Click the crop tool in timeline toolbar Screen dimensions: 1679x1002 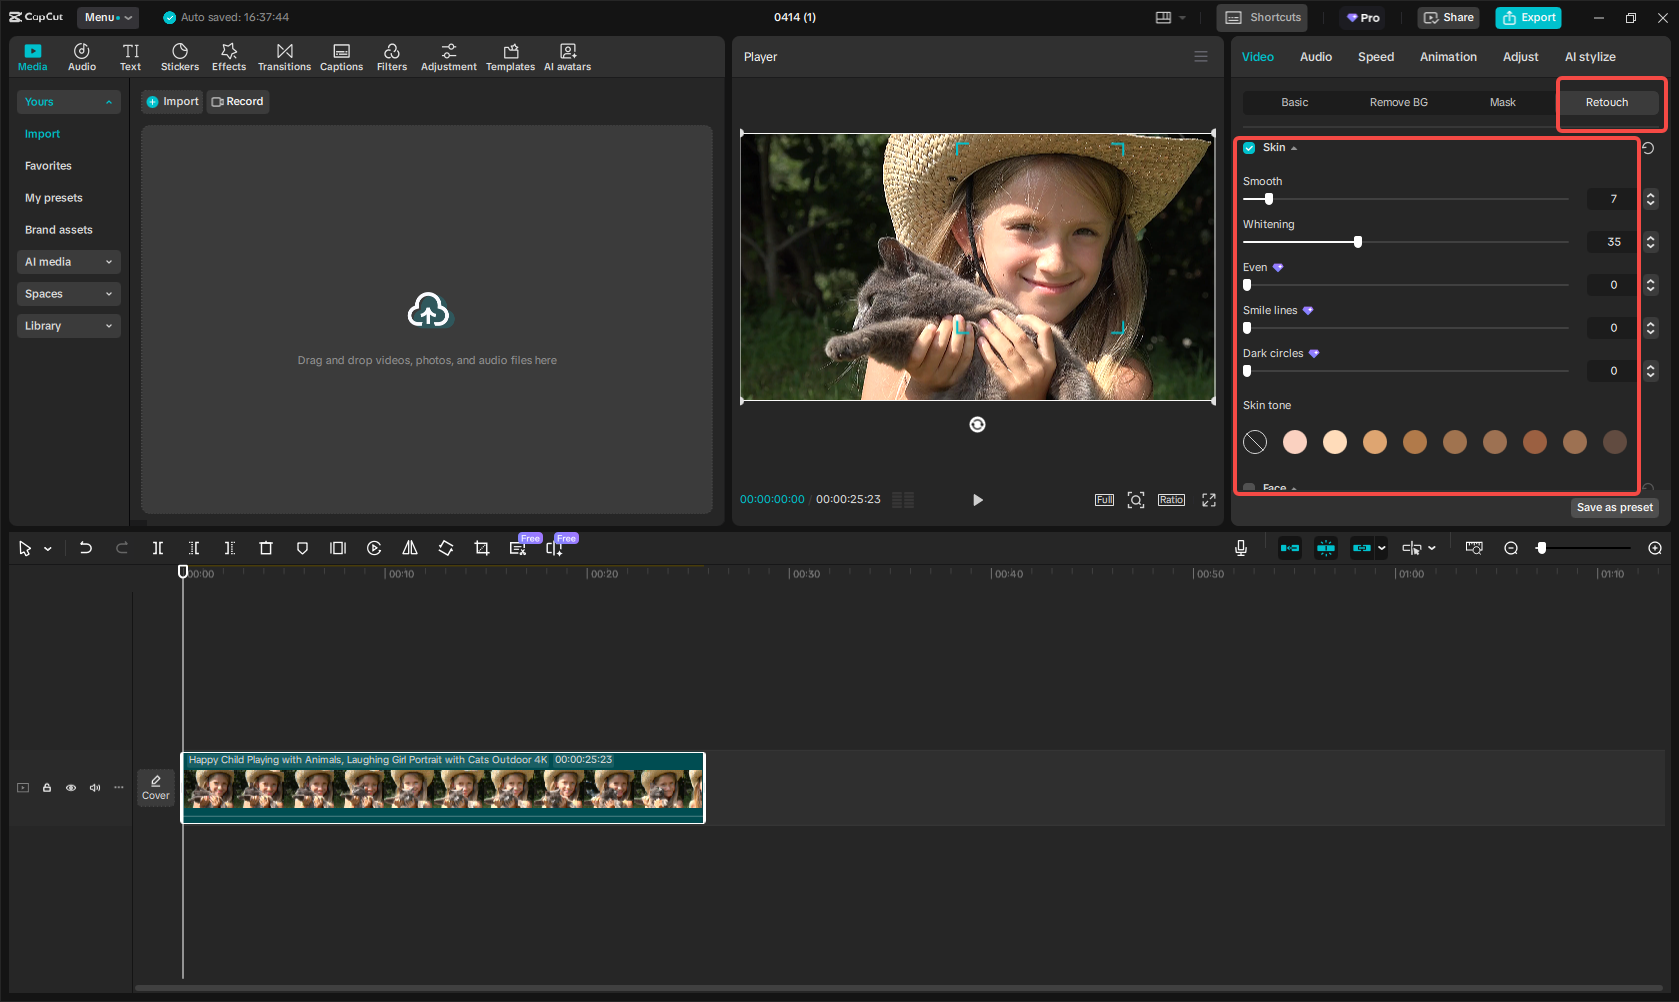482,548
